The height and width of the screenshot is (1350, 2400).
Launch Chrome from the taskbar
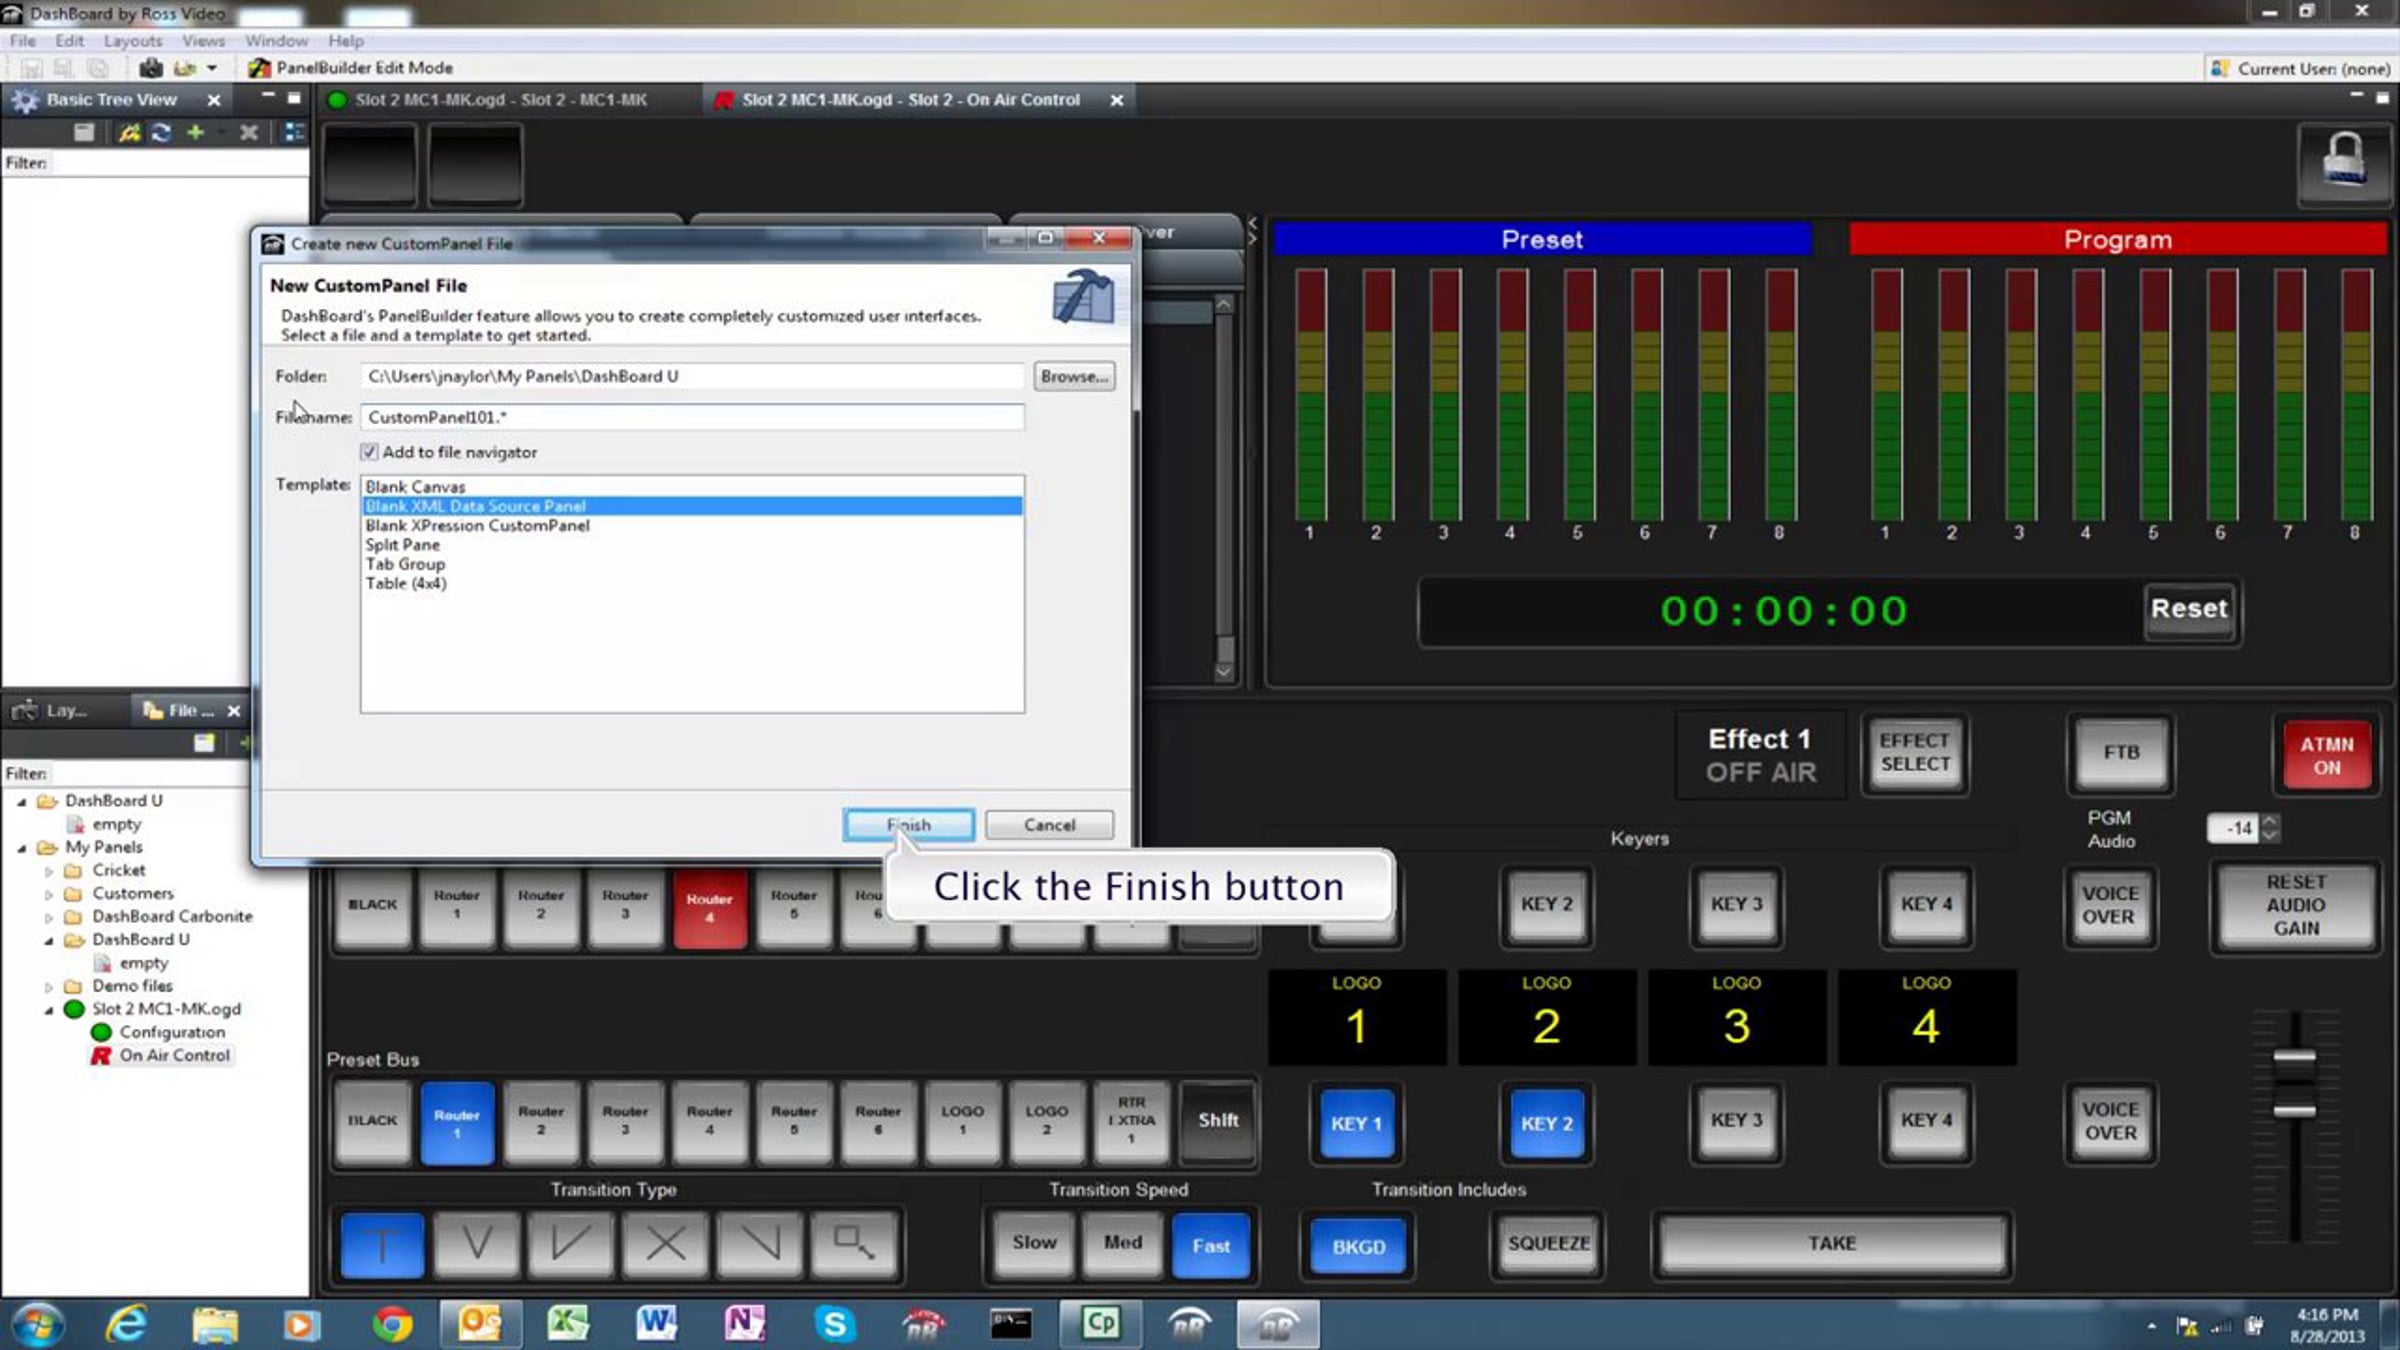pyautogui.click(x=392, y=1324)
